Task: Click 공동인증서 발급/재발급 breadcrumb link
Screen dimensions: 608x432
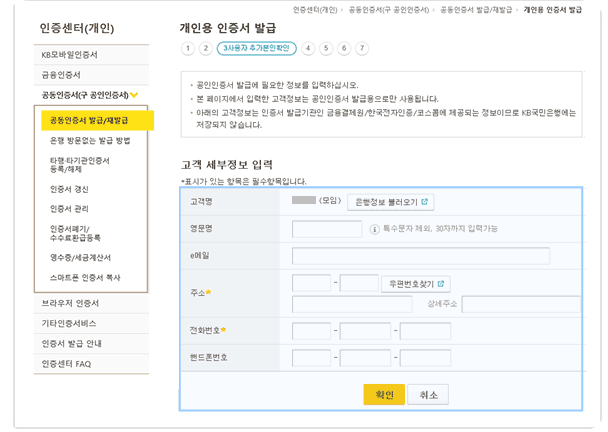Action: pyautogui.click(x=476, y=10)
